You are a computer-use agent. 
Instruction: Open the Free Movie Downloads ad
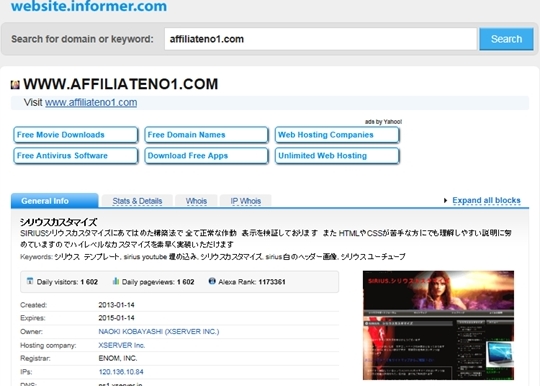pos(75,135)
